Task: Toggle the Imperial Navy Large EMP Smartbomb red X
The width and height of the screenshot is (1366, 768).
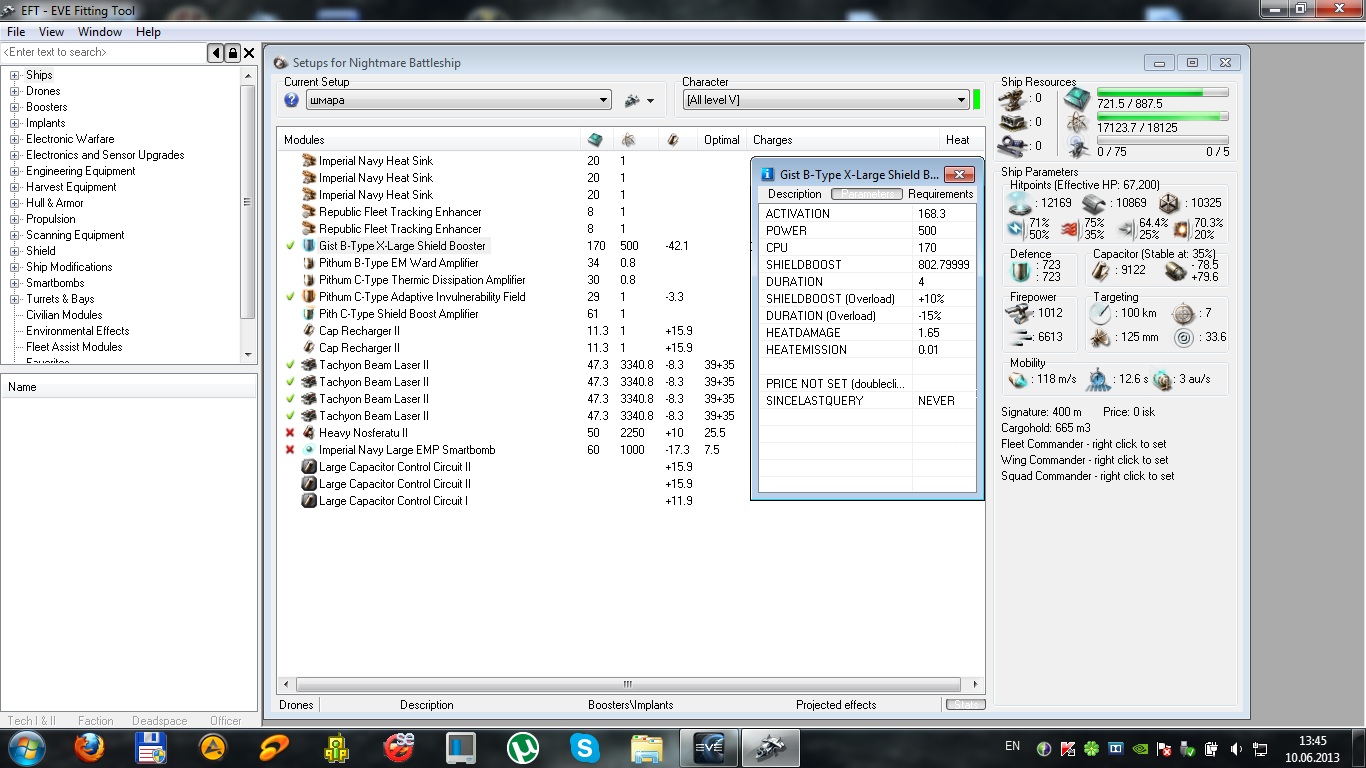Action: [x=290, y=450]
